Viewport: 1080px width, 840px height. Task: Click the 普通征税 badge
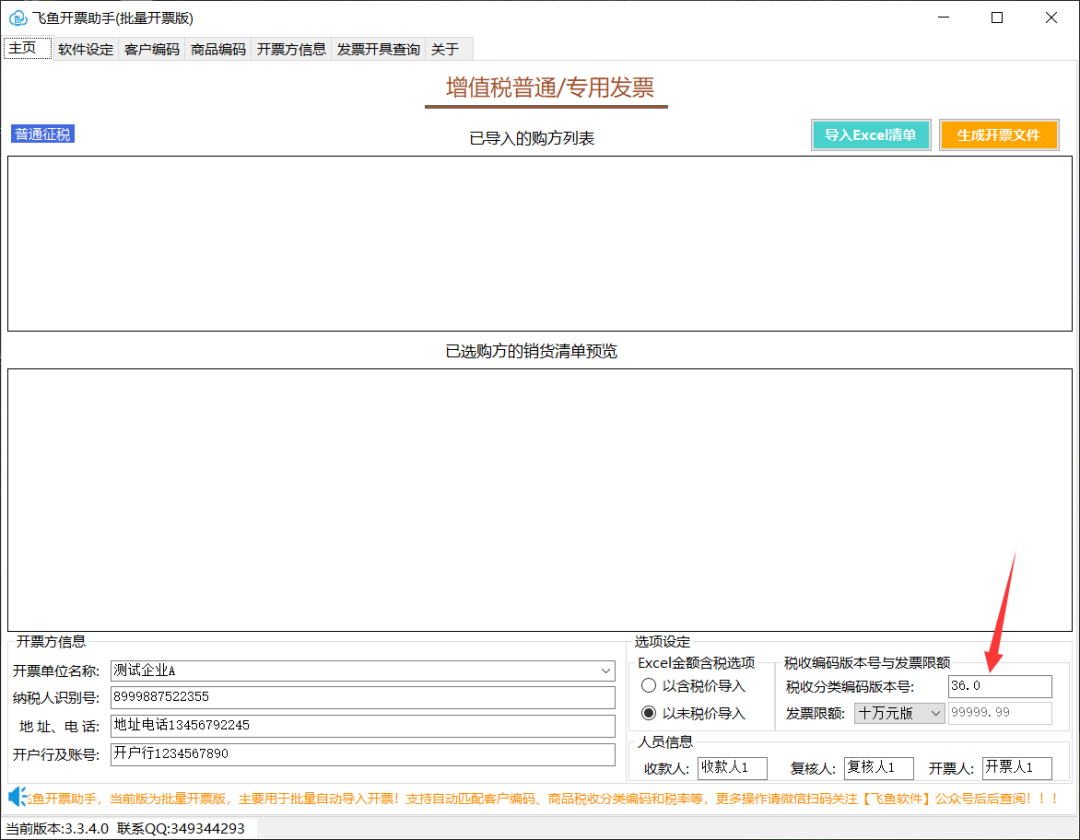(42, 133)
